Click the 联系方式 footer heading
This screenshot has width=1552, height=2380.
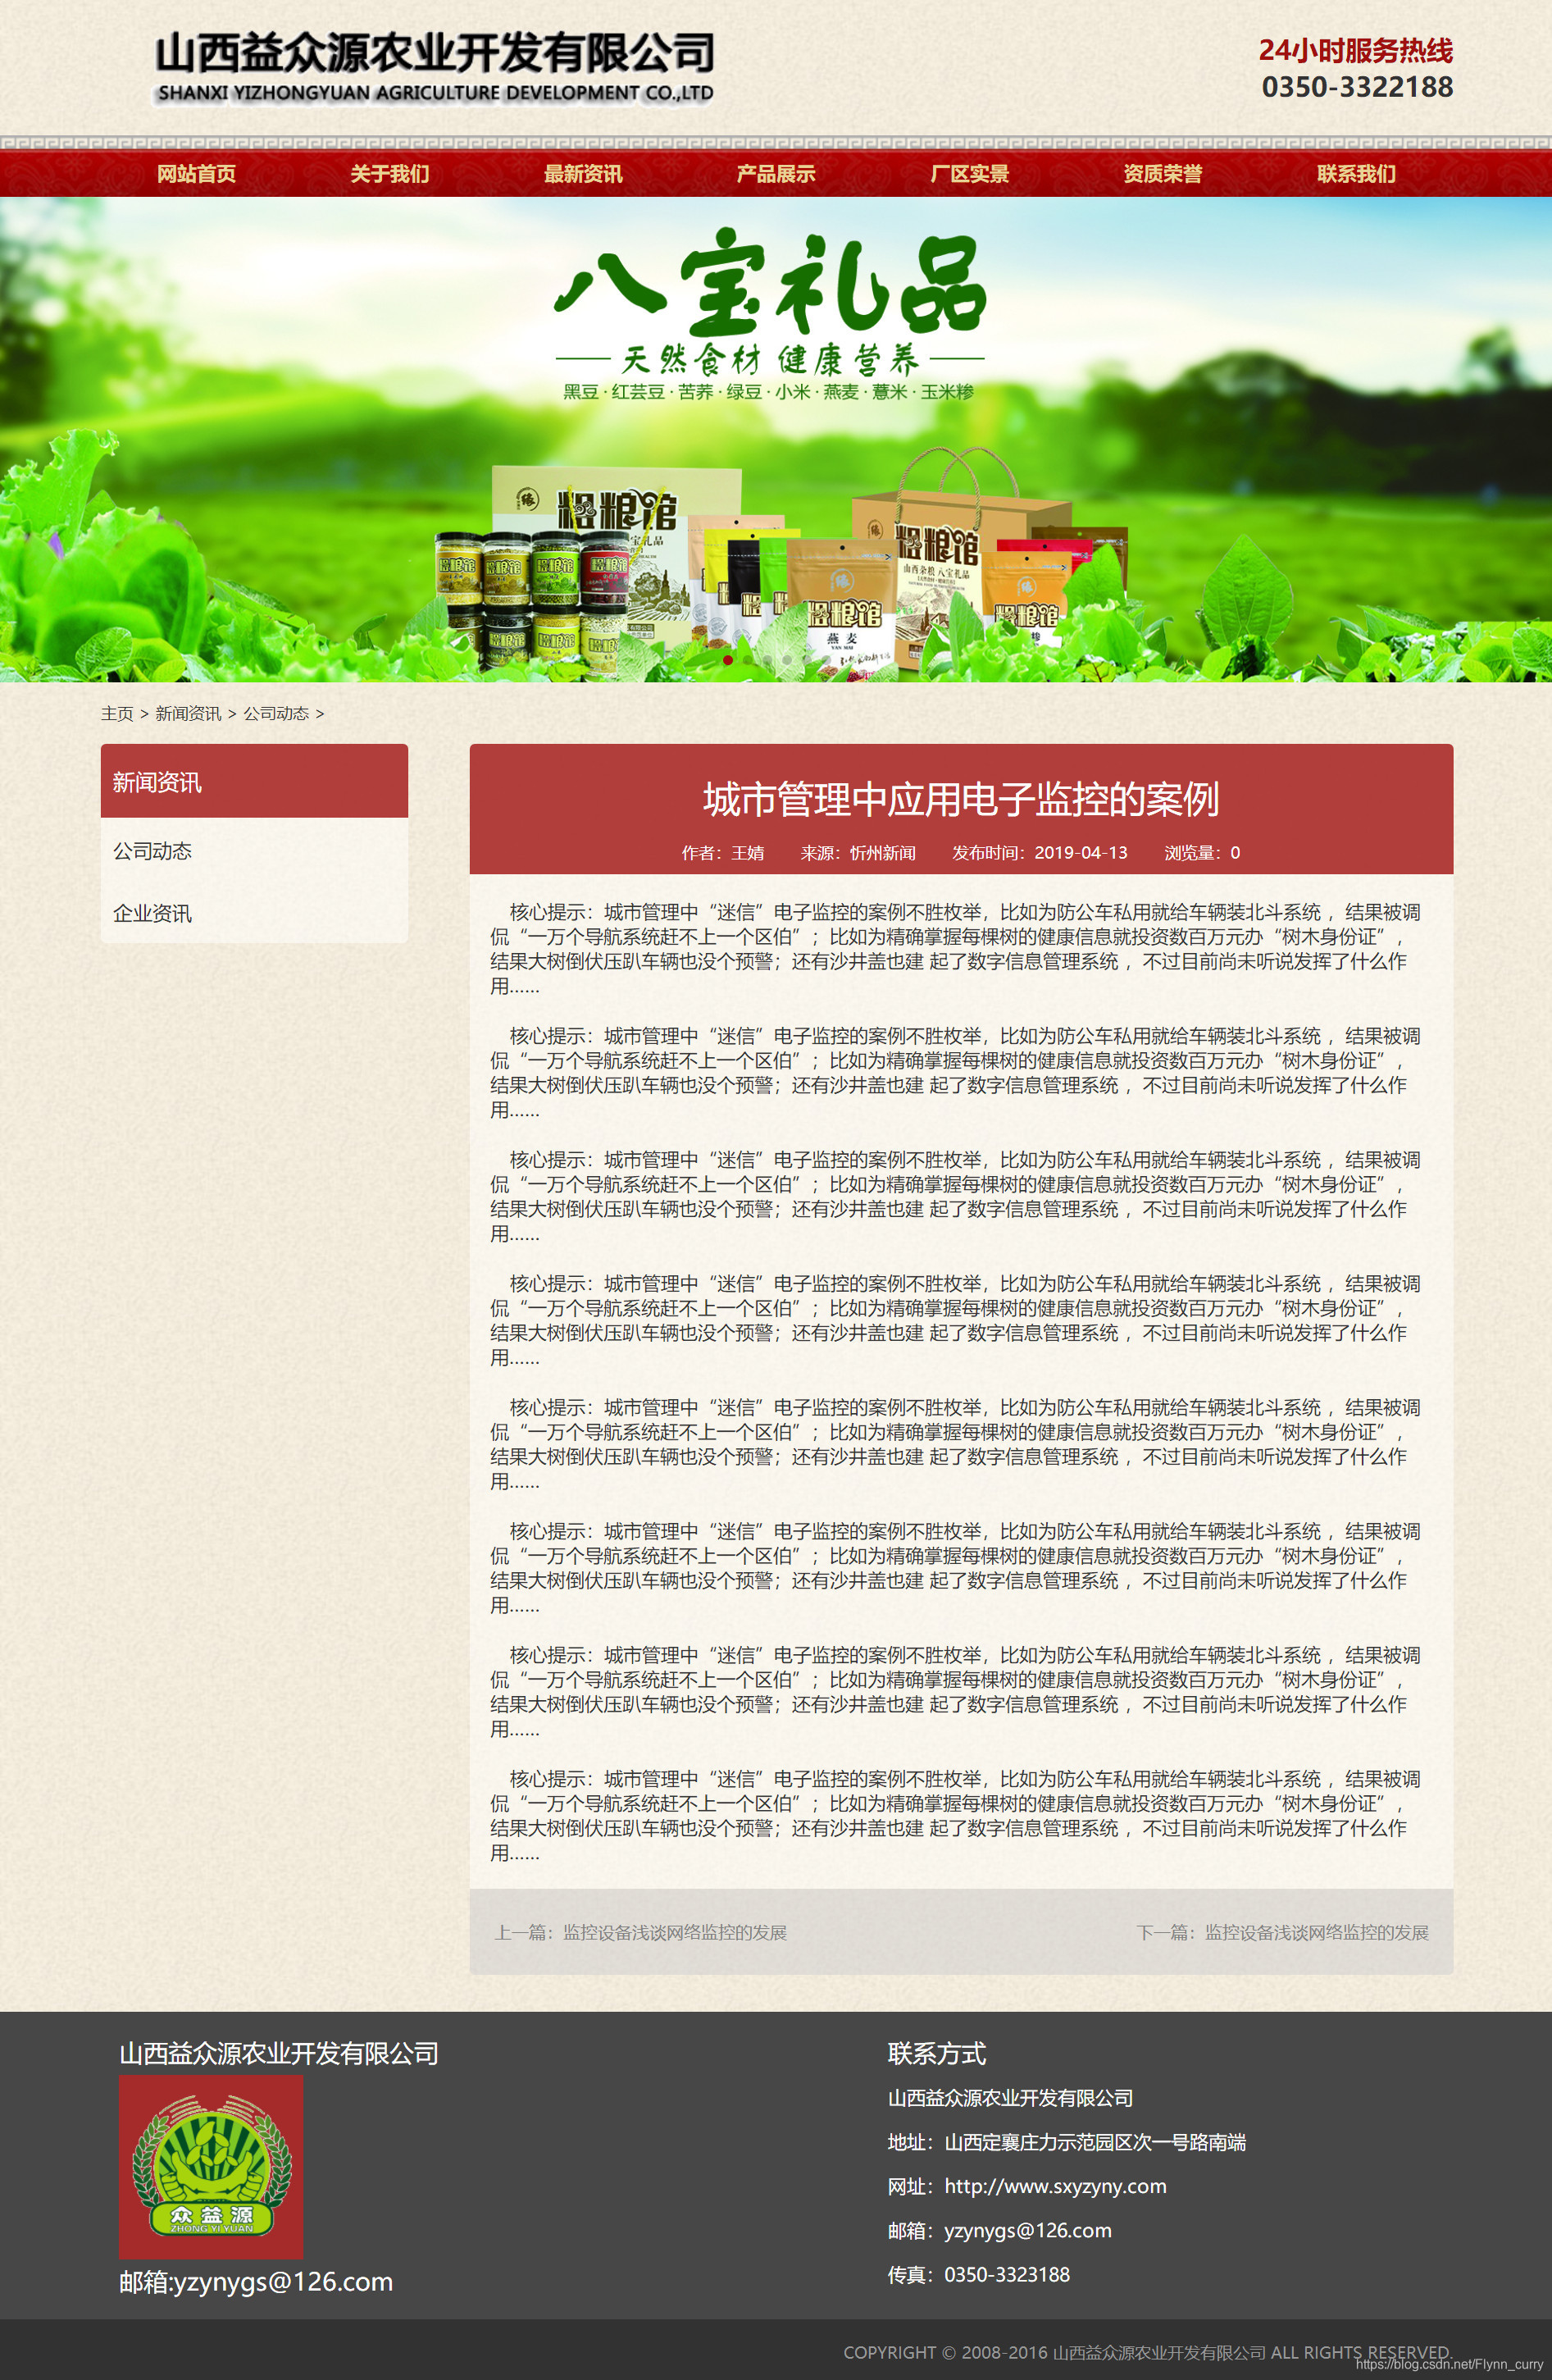[937, 2054]
